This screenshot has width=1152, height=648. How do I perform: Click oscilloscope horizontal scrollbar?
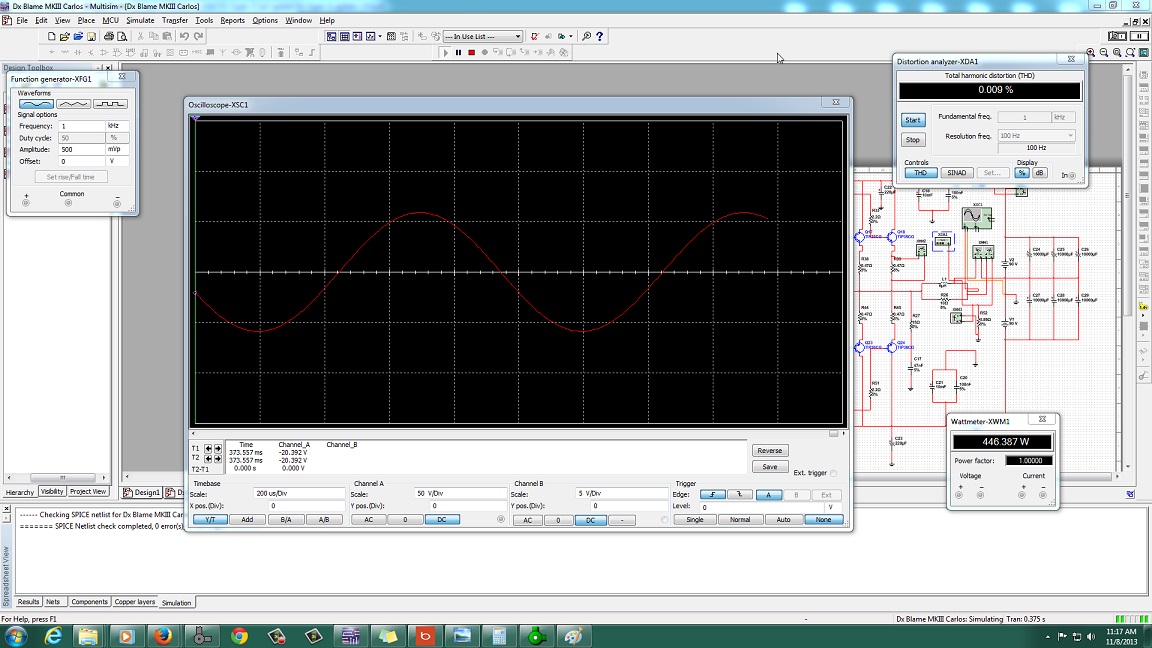tap(517, 433)
